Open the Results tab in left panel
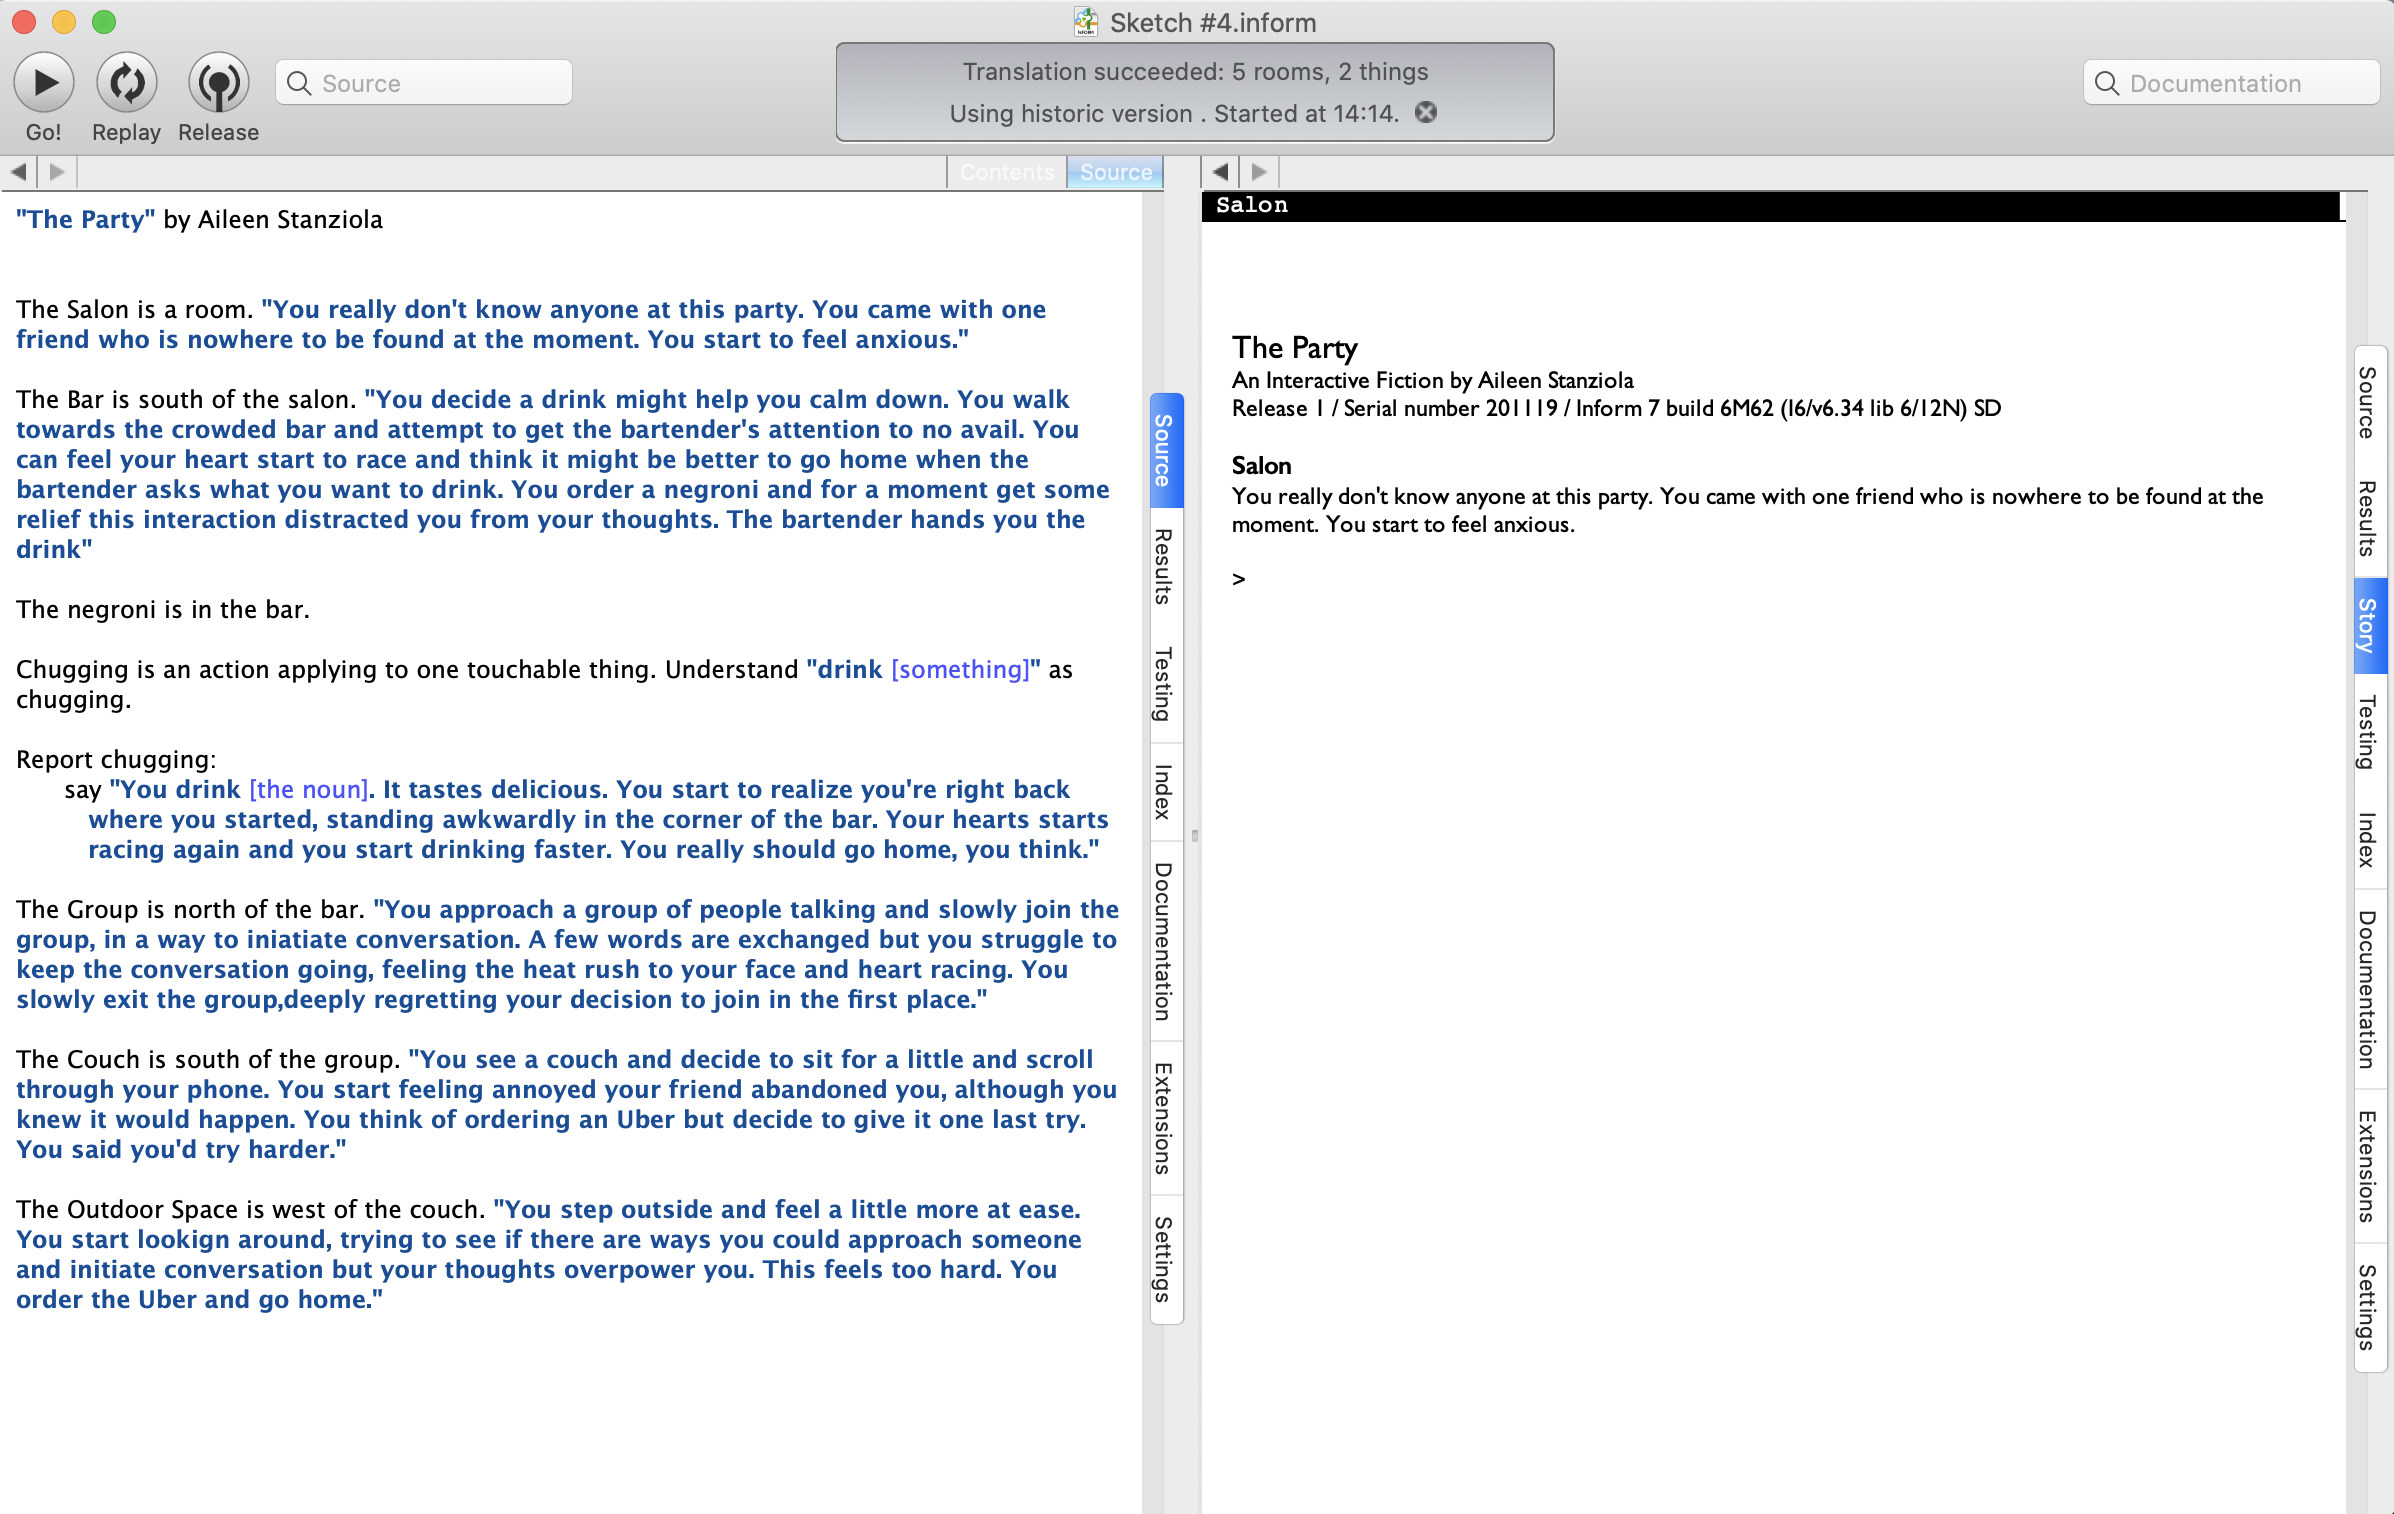This screenshot has height=1514, width=2394. (x=1164, y=566)
